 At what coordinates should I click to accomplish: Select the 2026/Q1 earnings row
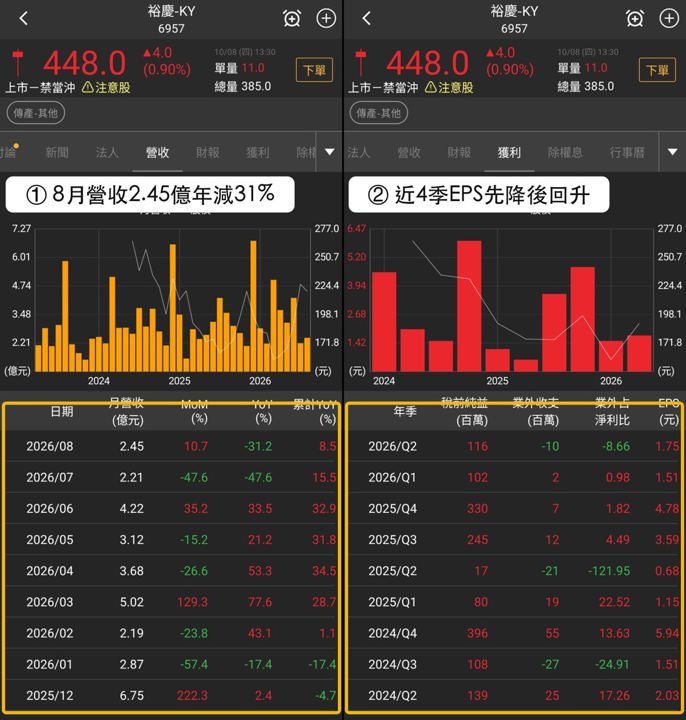point(514,477)
